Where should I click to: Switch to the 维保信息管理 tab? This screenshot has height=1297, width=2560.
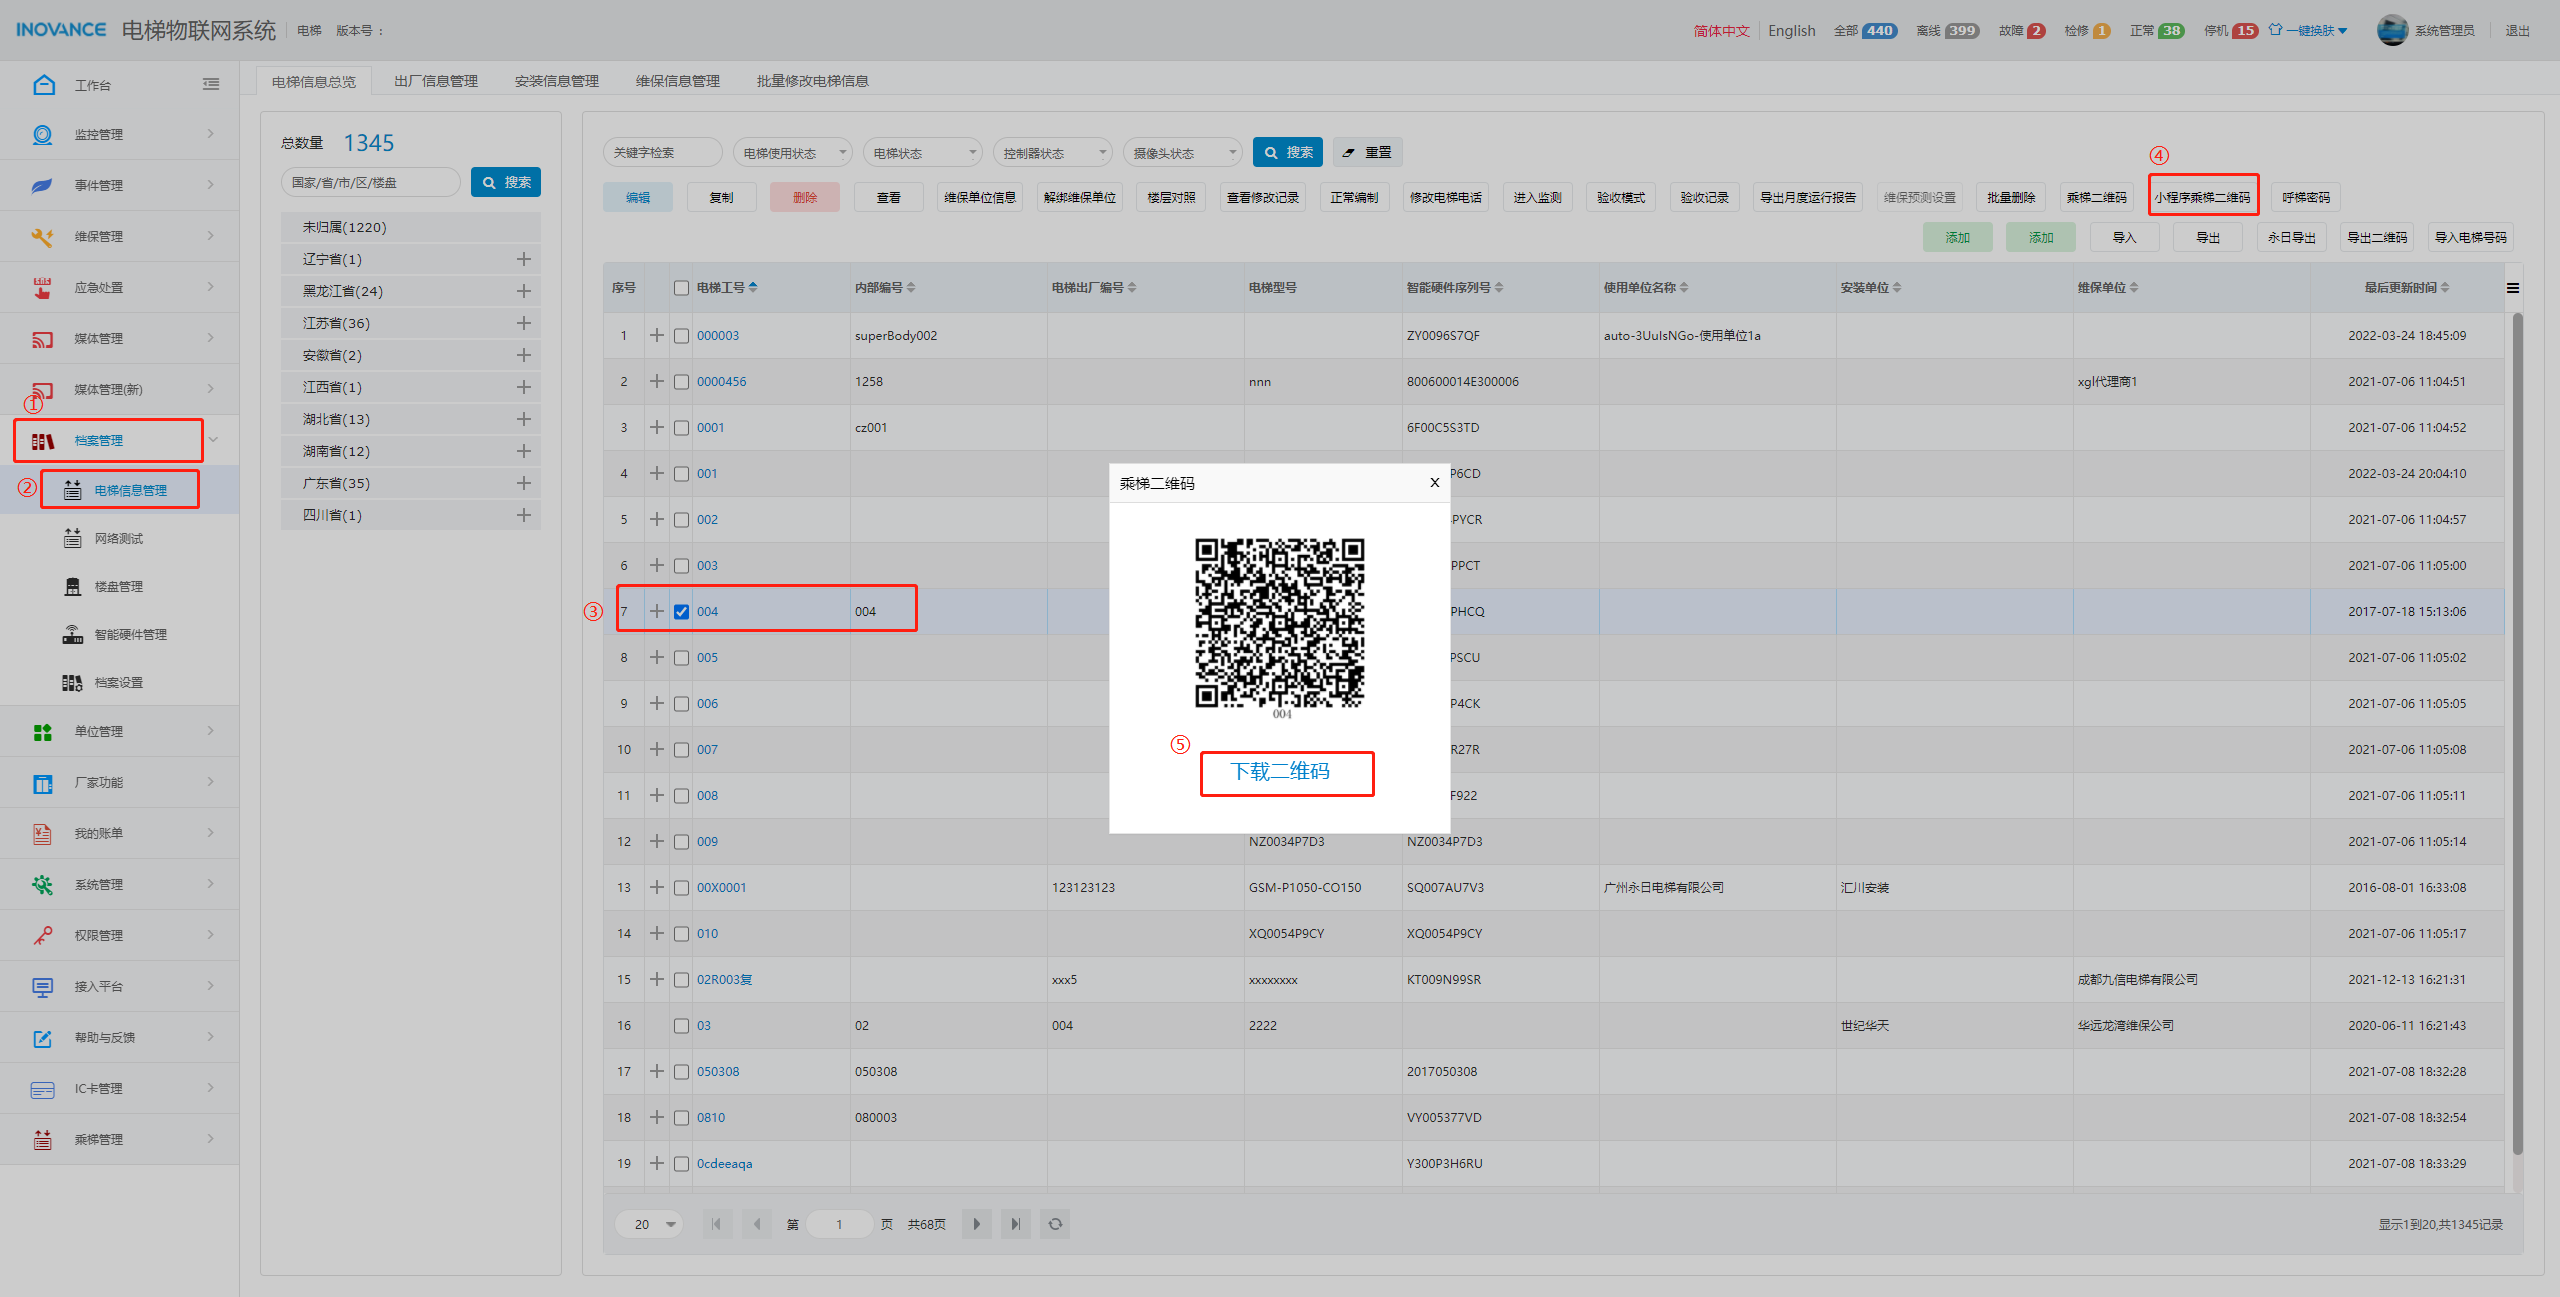677,81
